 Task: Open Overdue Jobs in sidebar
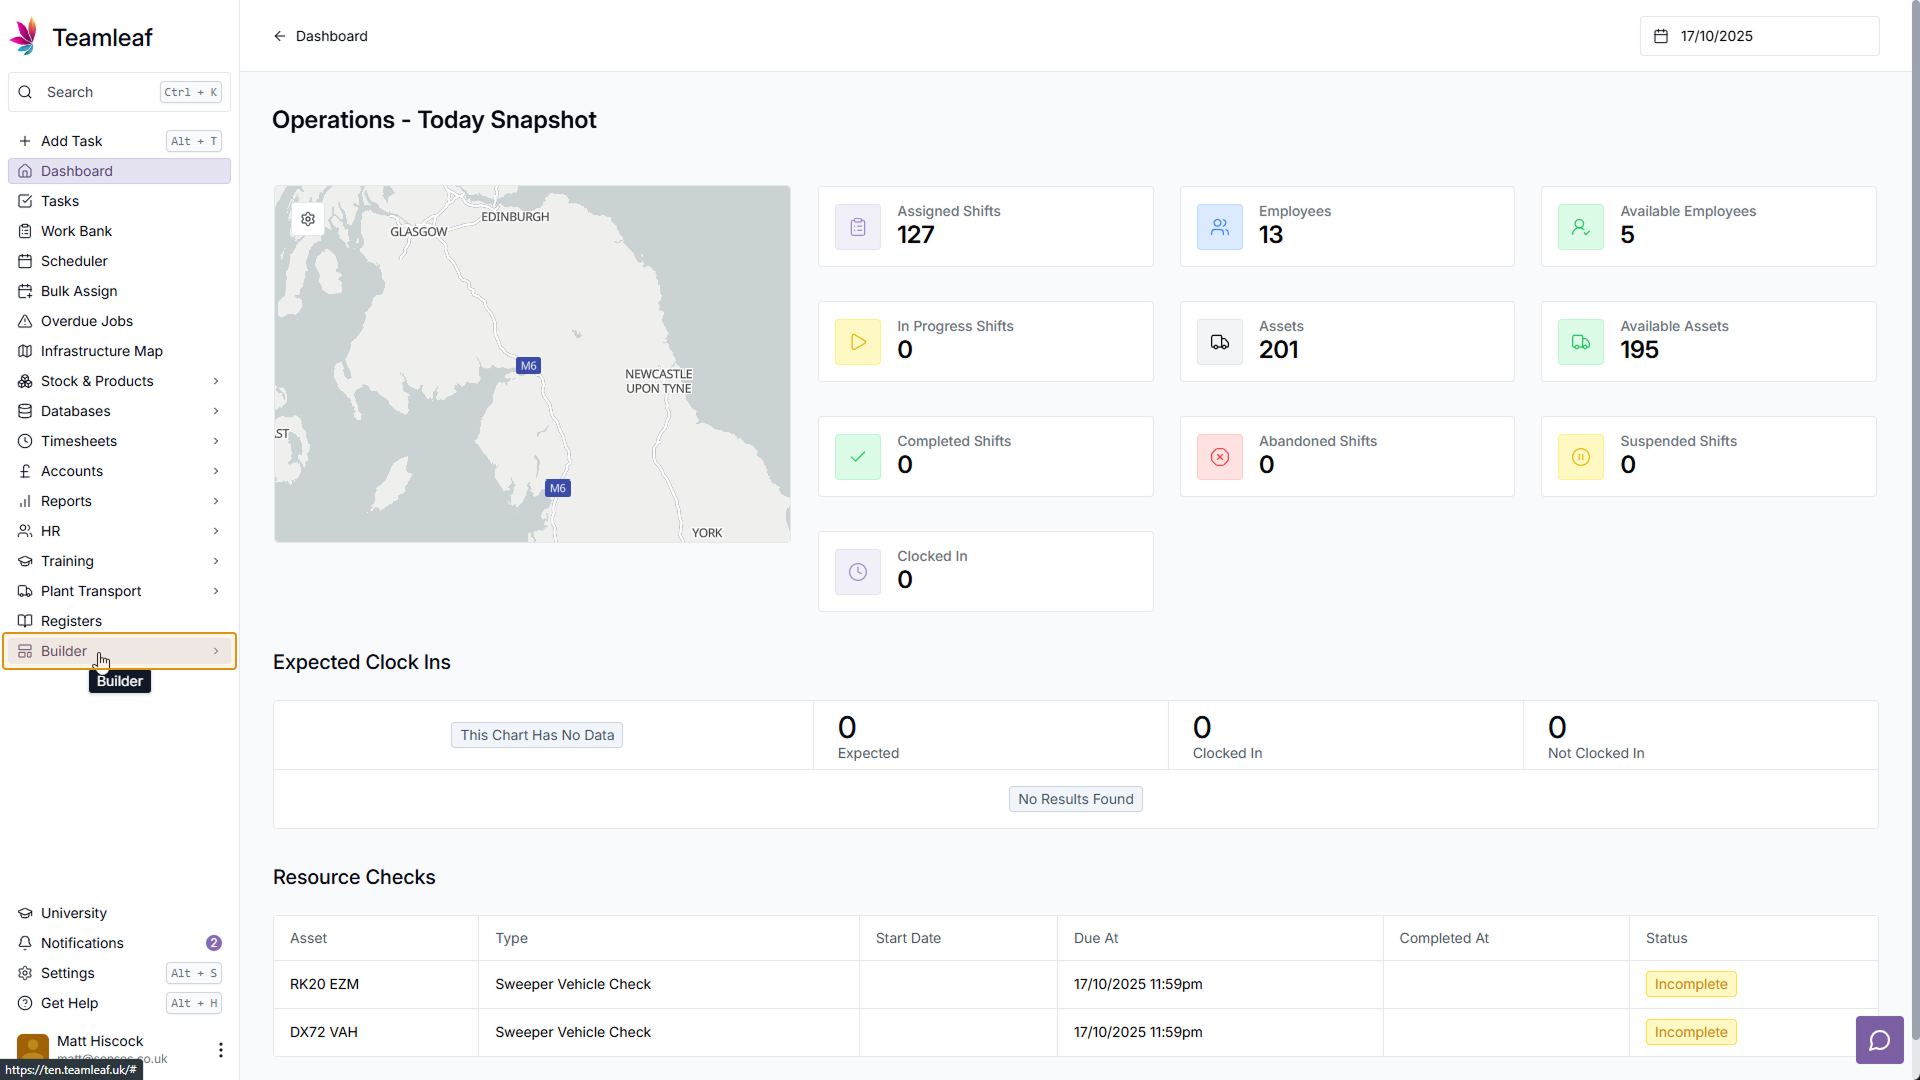pyautogui.click(x=86, y=321)
